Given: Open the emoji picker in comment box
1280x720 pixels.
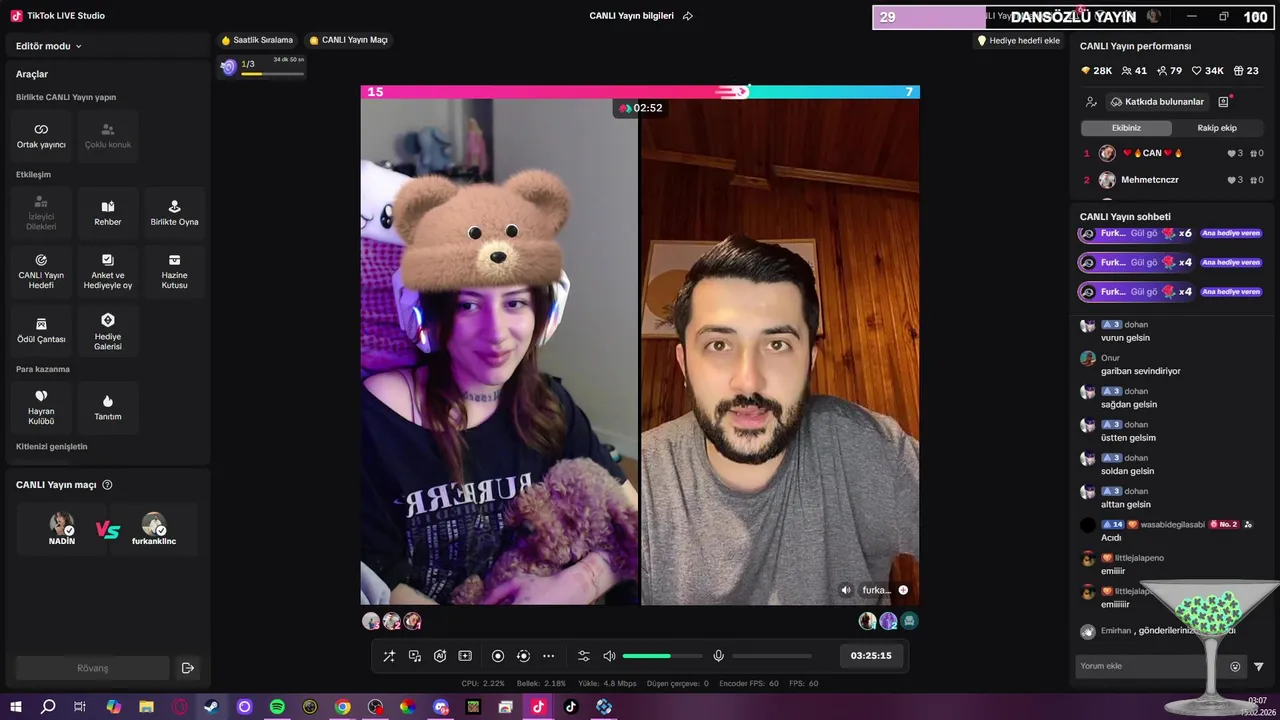Looking at the screenshot, I should 1235,667.
